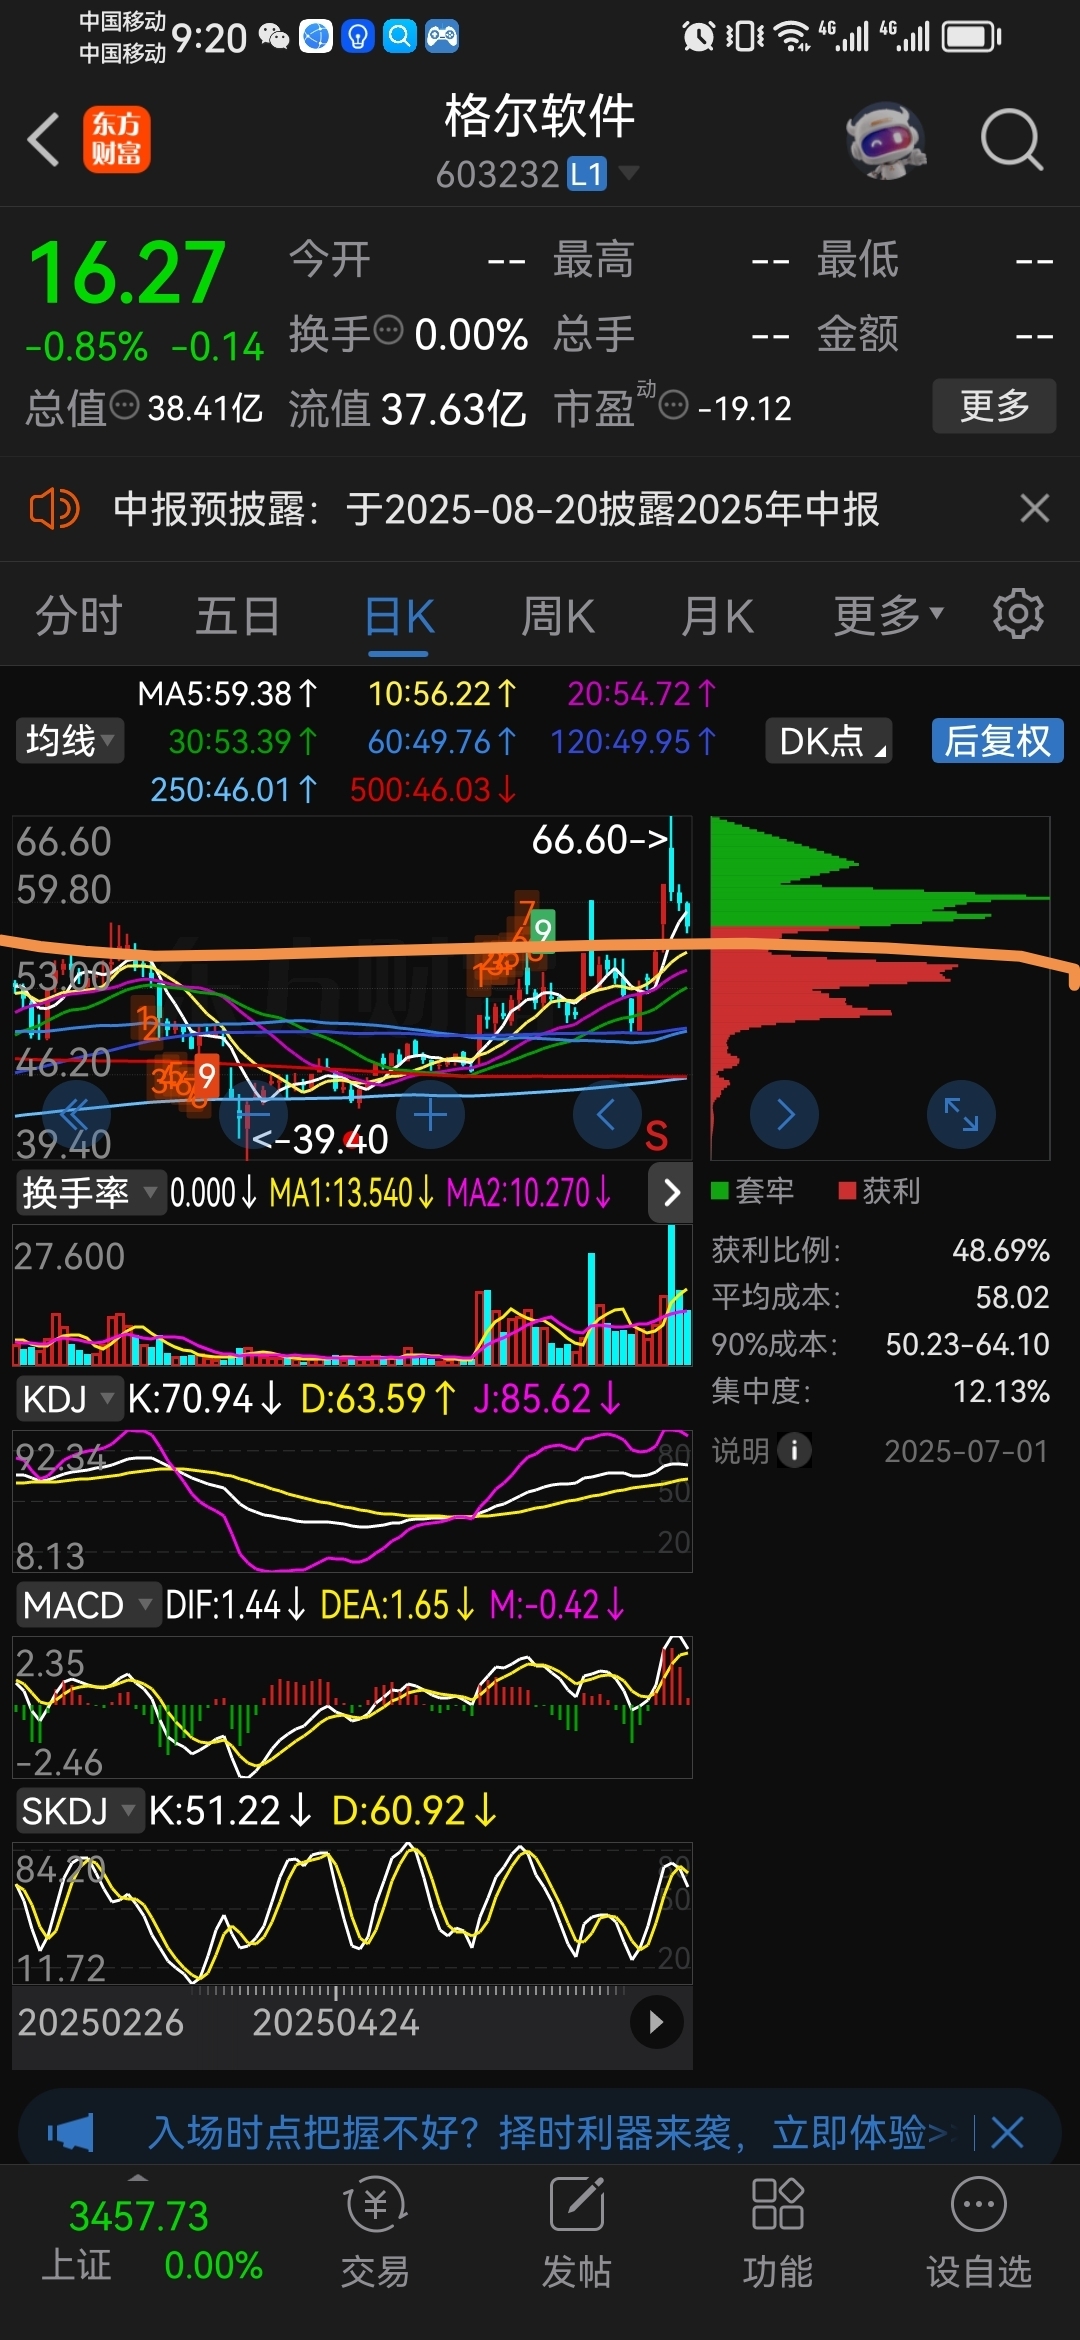Tap the minus zoom-out chart button

coord(253,1114)
